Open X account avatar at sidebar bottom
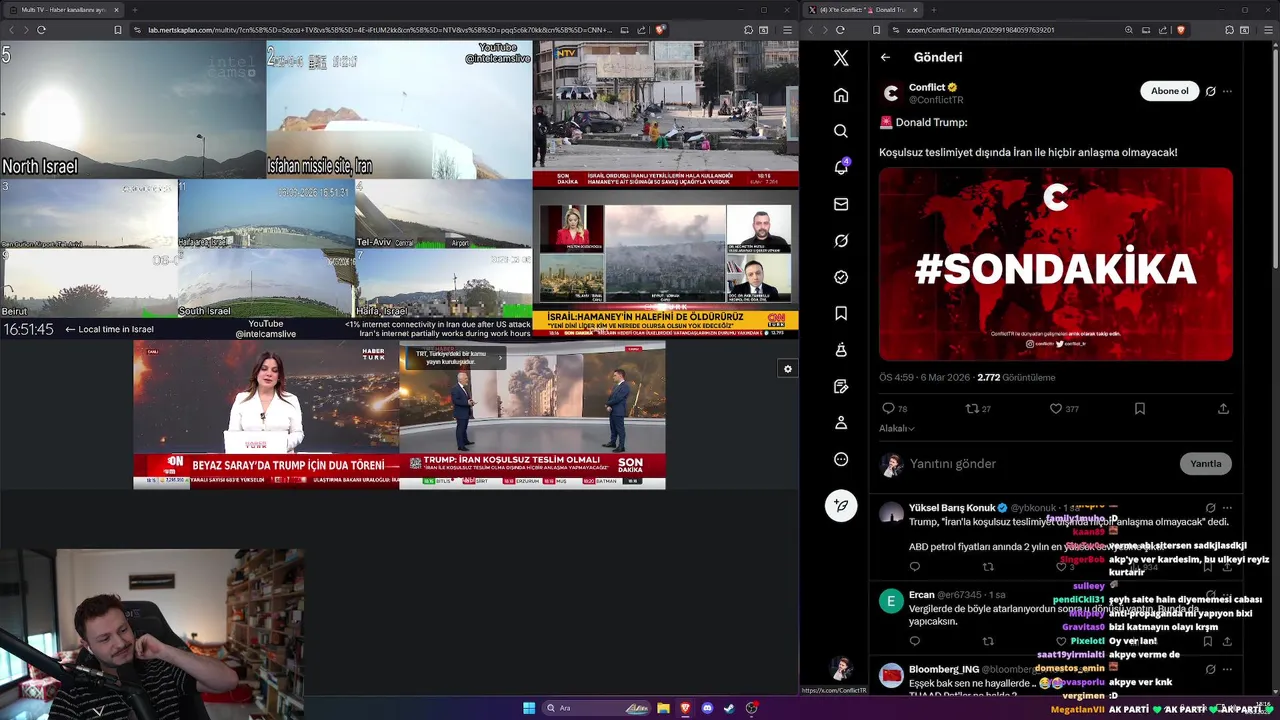1280x720 pixels. click(841, 667)
